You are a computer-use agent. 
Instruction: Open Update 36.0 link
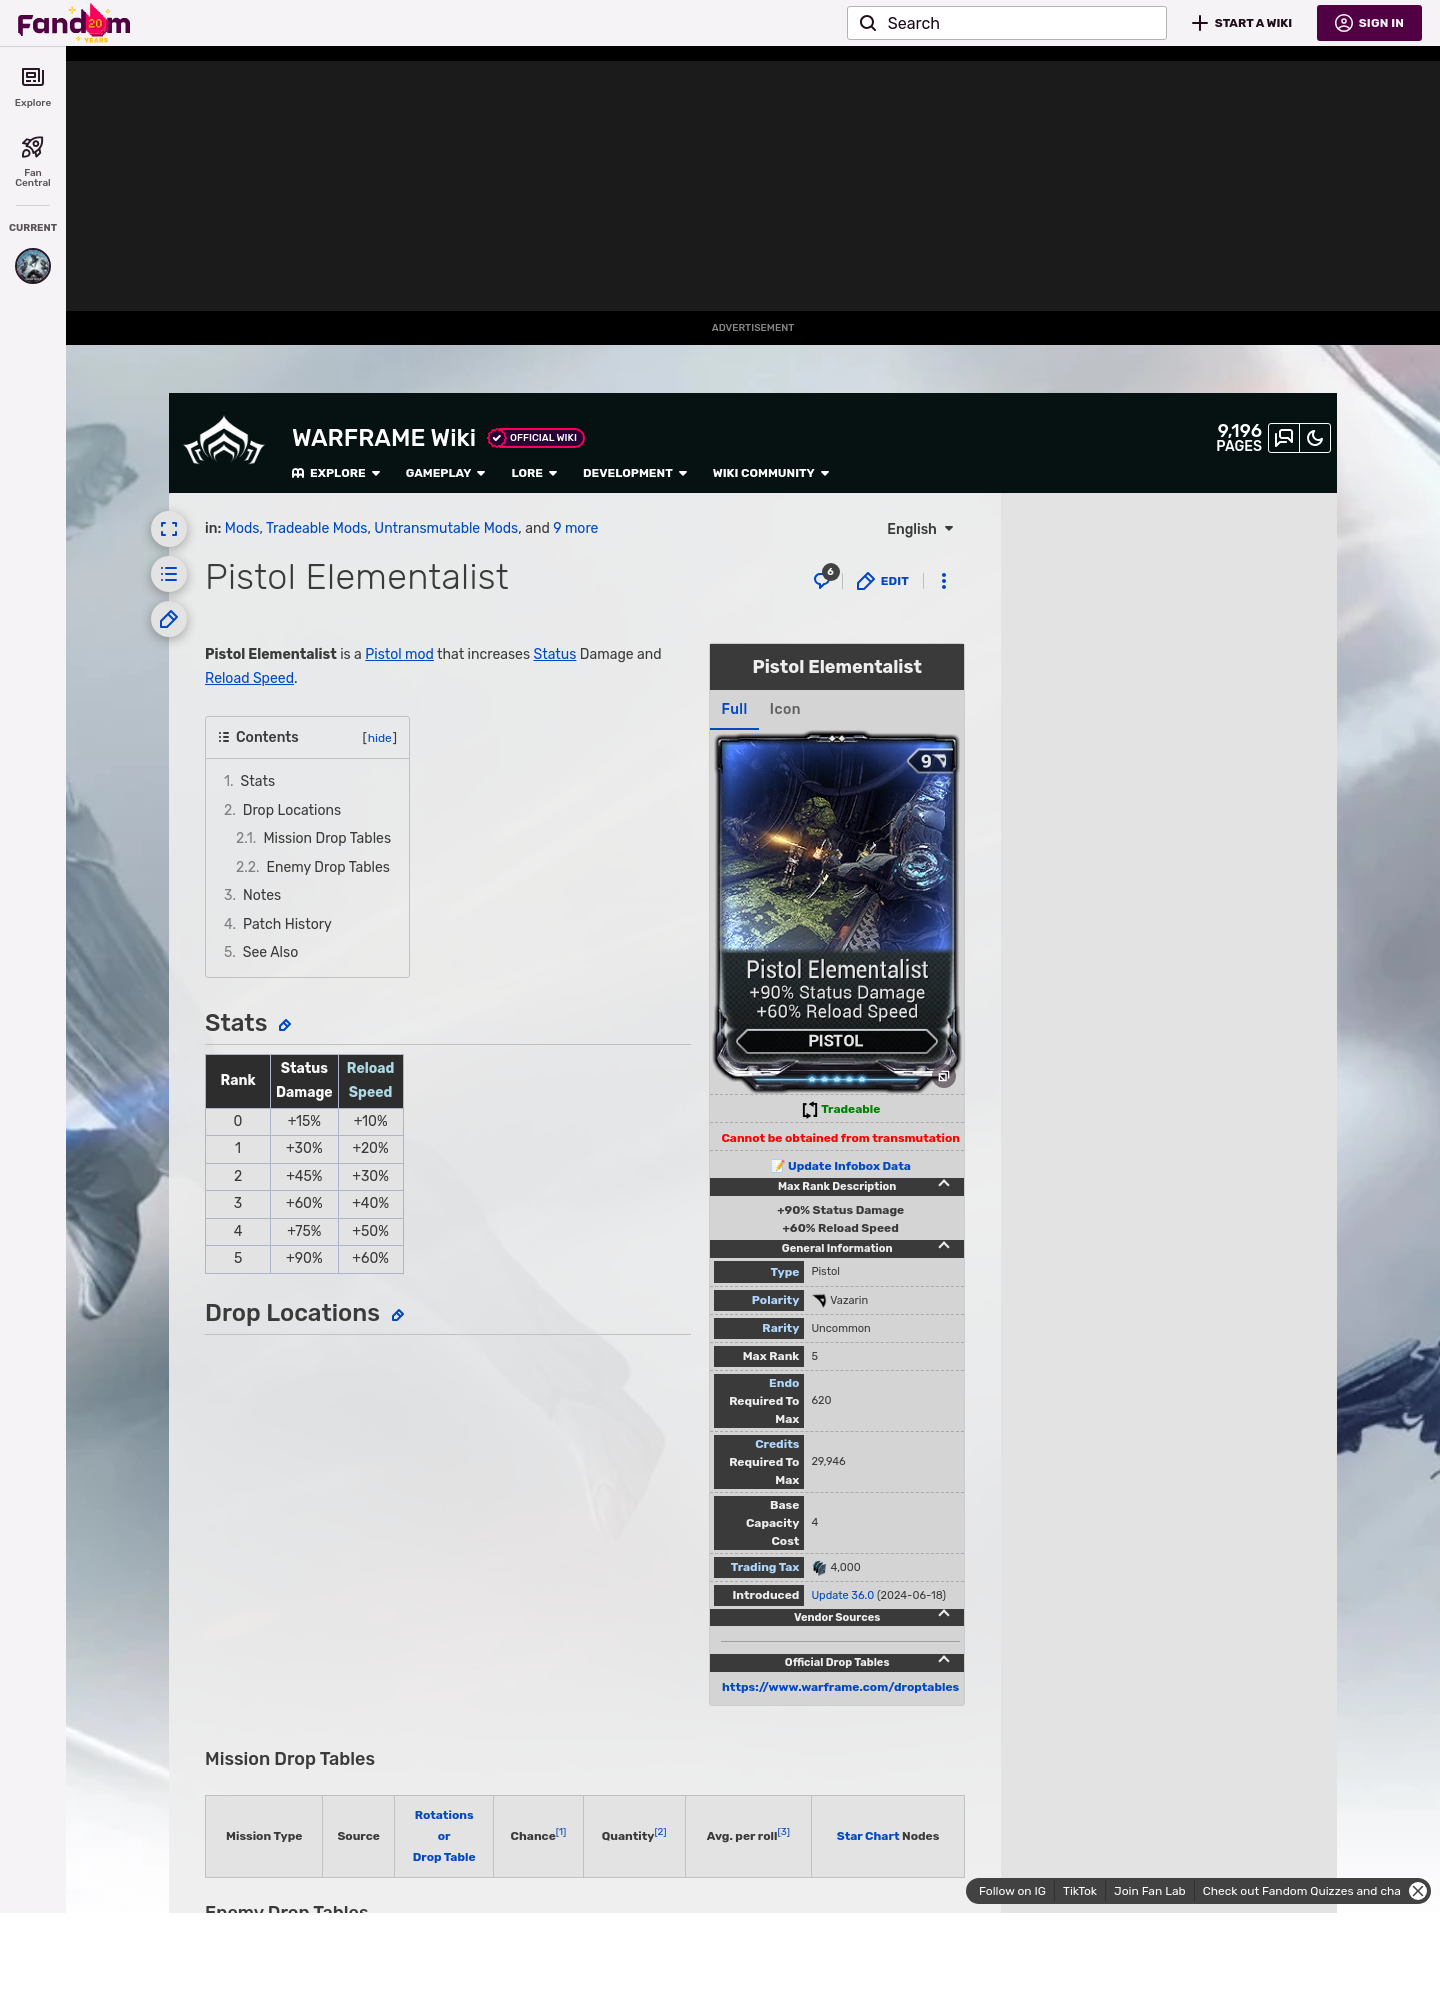point(842,1595)
